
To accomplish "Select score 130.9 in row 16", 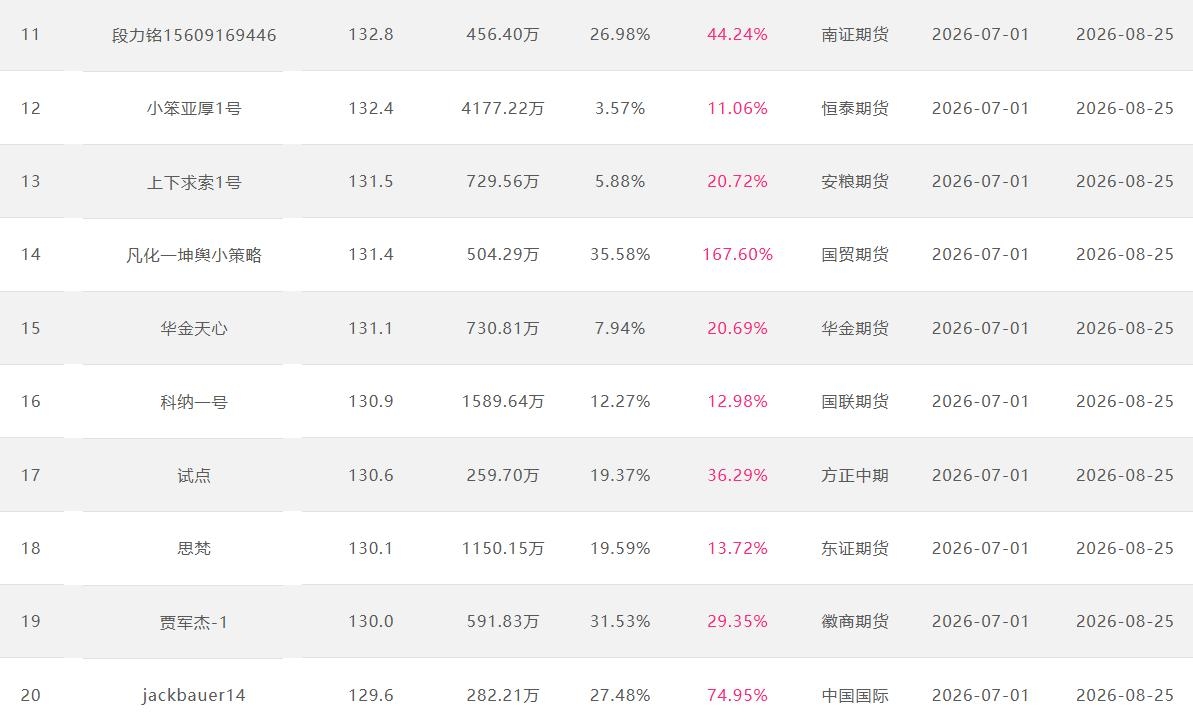I will 371,402.
